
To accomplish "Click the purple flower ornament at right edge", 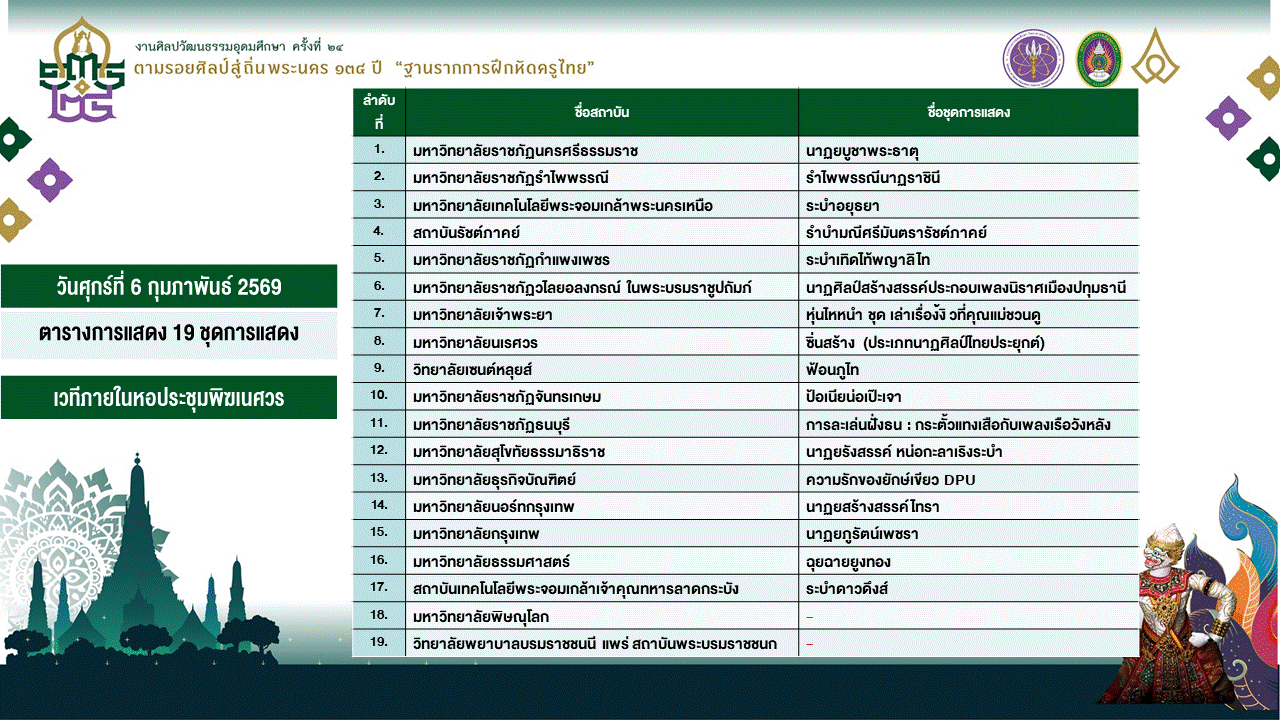I will click(x=1228, y=118).
